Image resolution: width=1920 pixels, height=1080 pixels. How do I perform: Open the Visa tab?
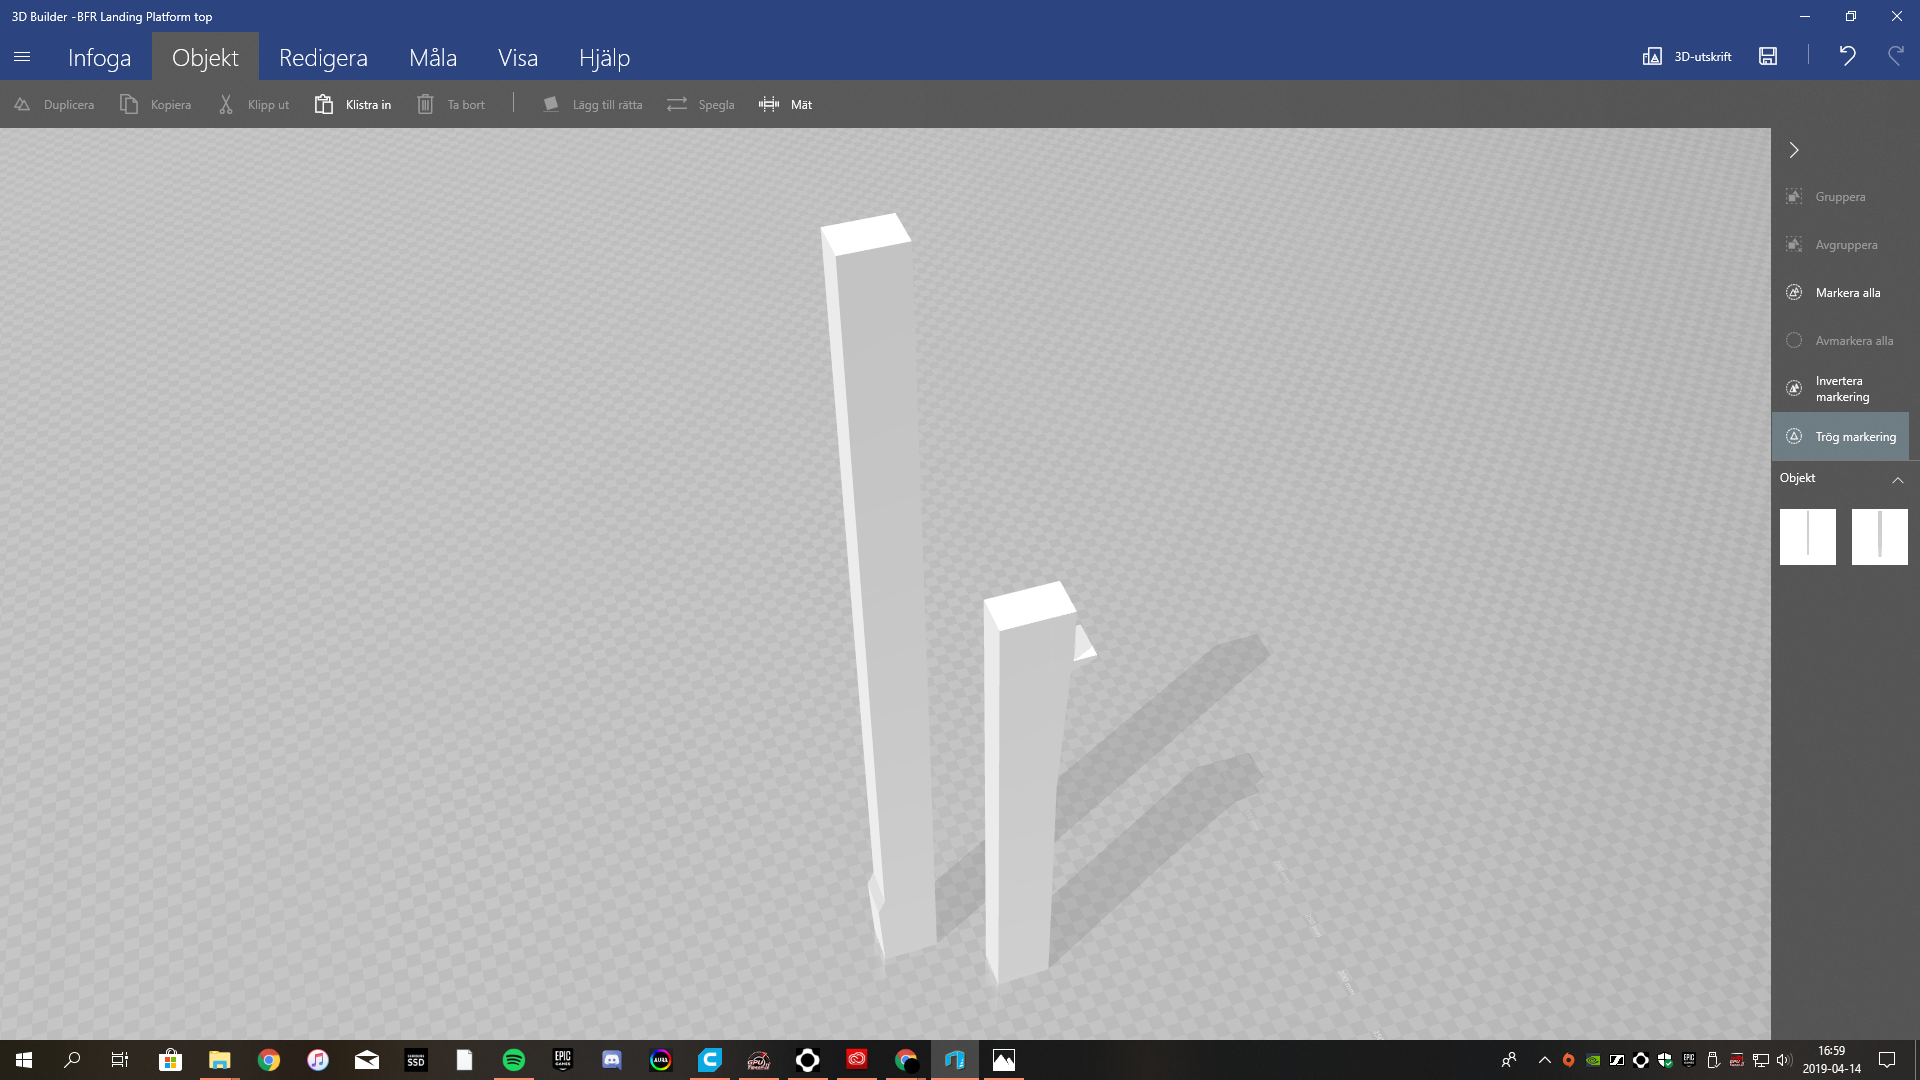pyautogui.click(x=518, y=57)
